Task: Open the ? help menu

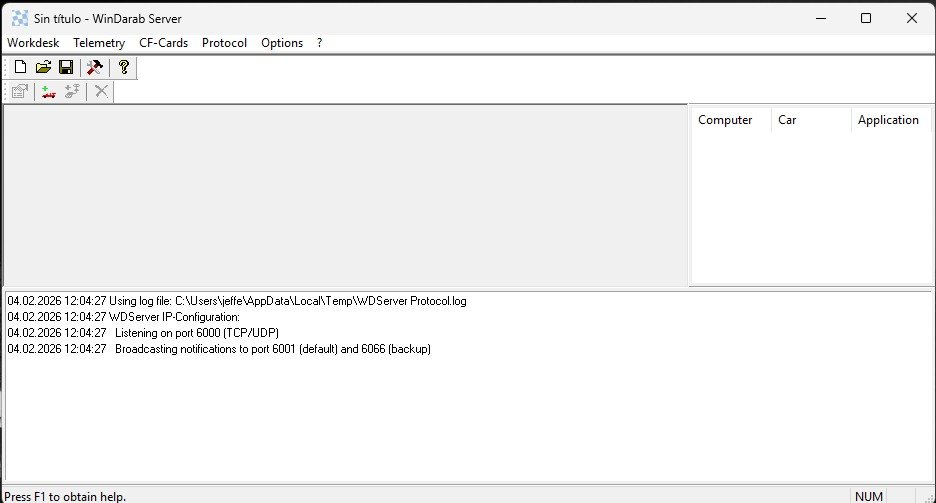Action: 320,43
